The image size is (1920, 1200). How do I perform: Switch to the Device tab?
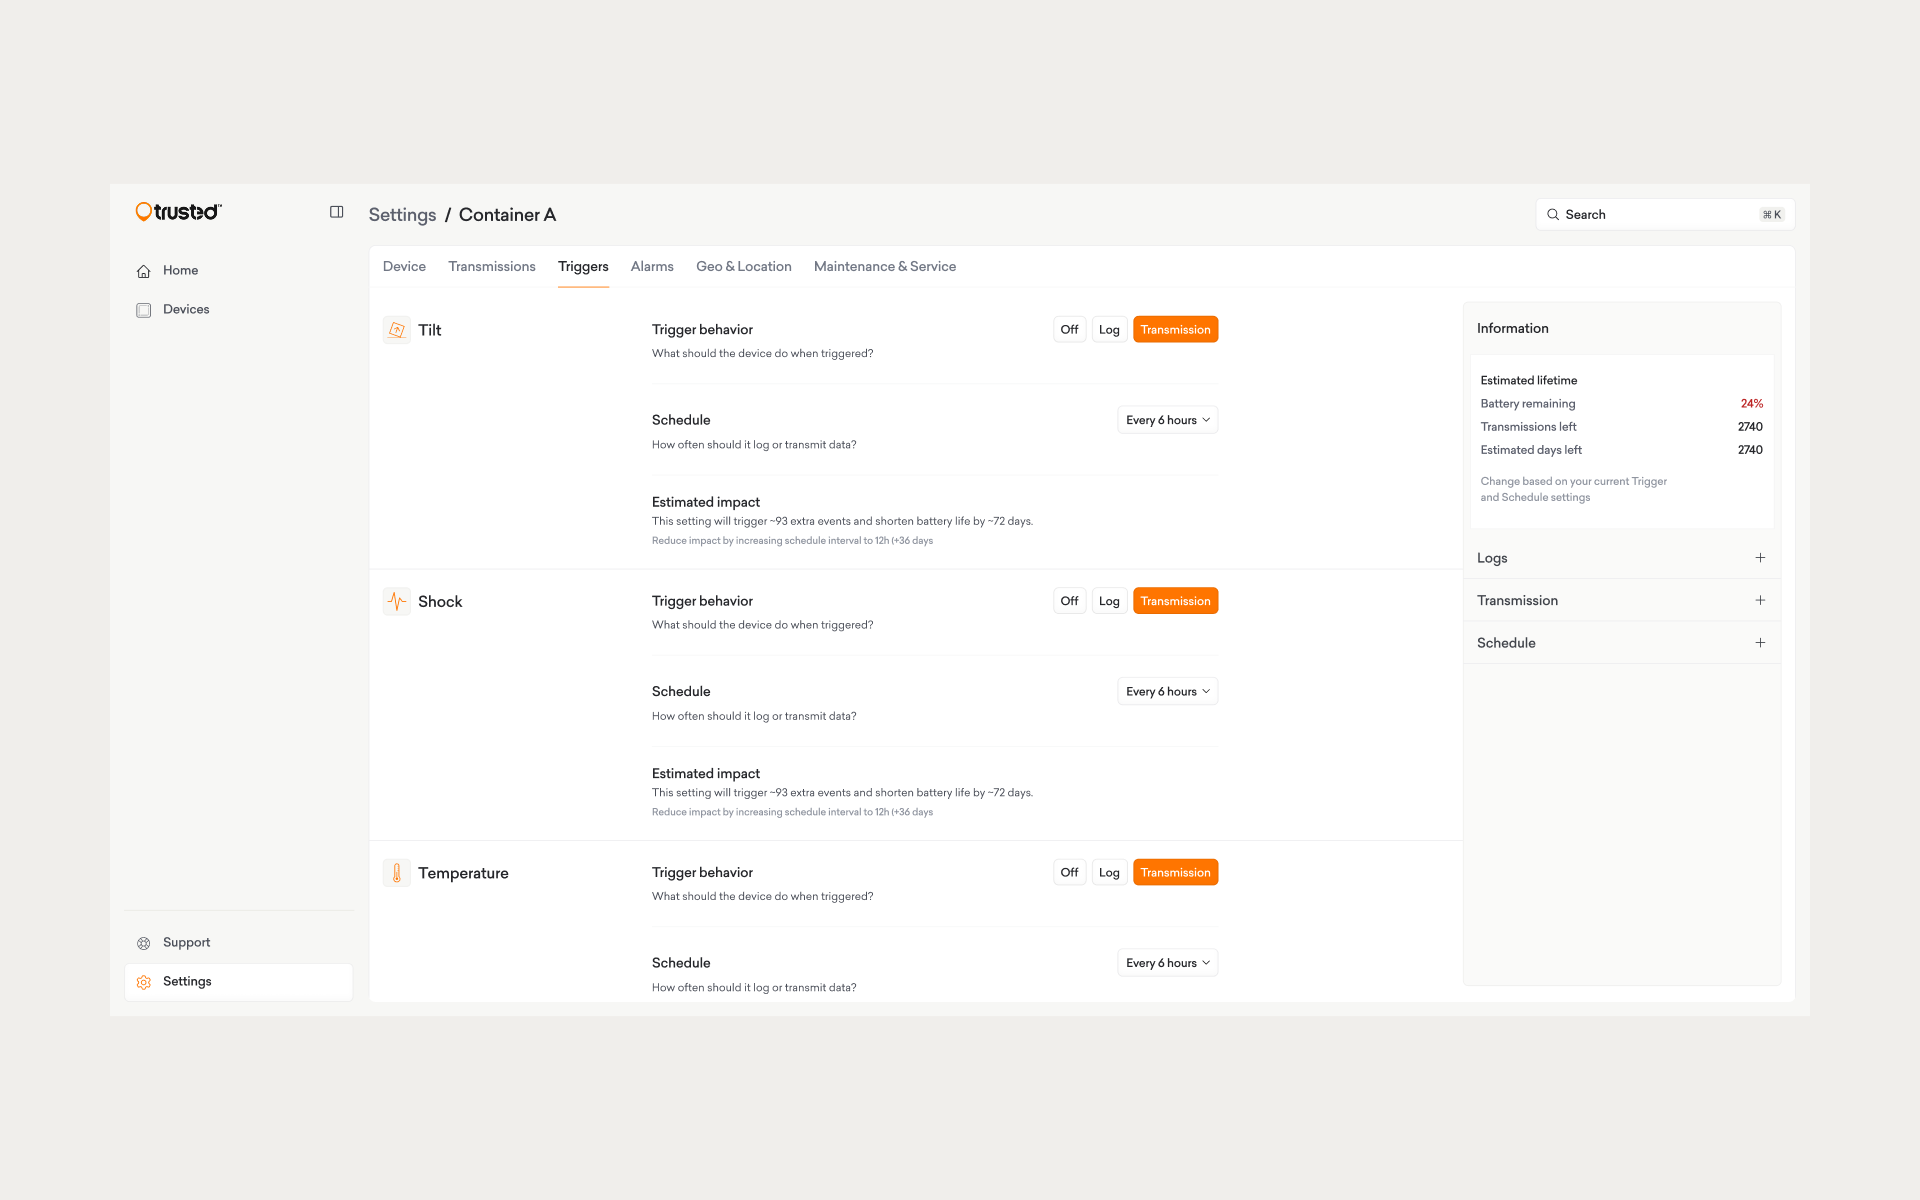coord(404,266)
